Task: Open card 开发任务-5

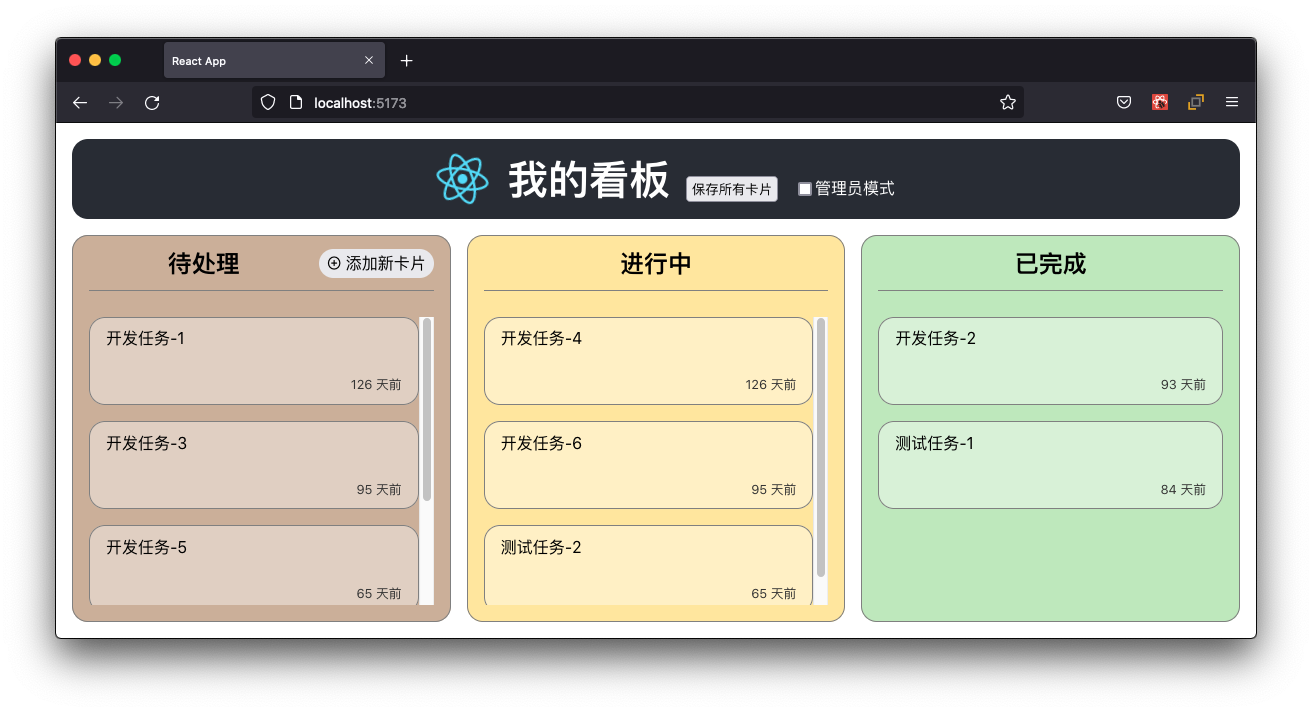Action: tap(254, 566)
